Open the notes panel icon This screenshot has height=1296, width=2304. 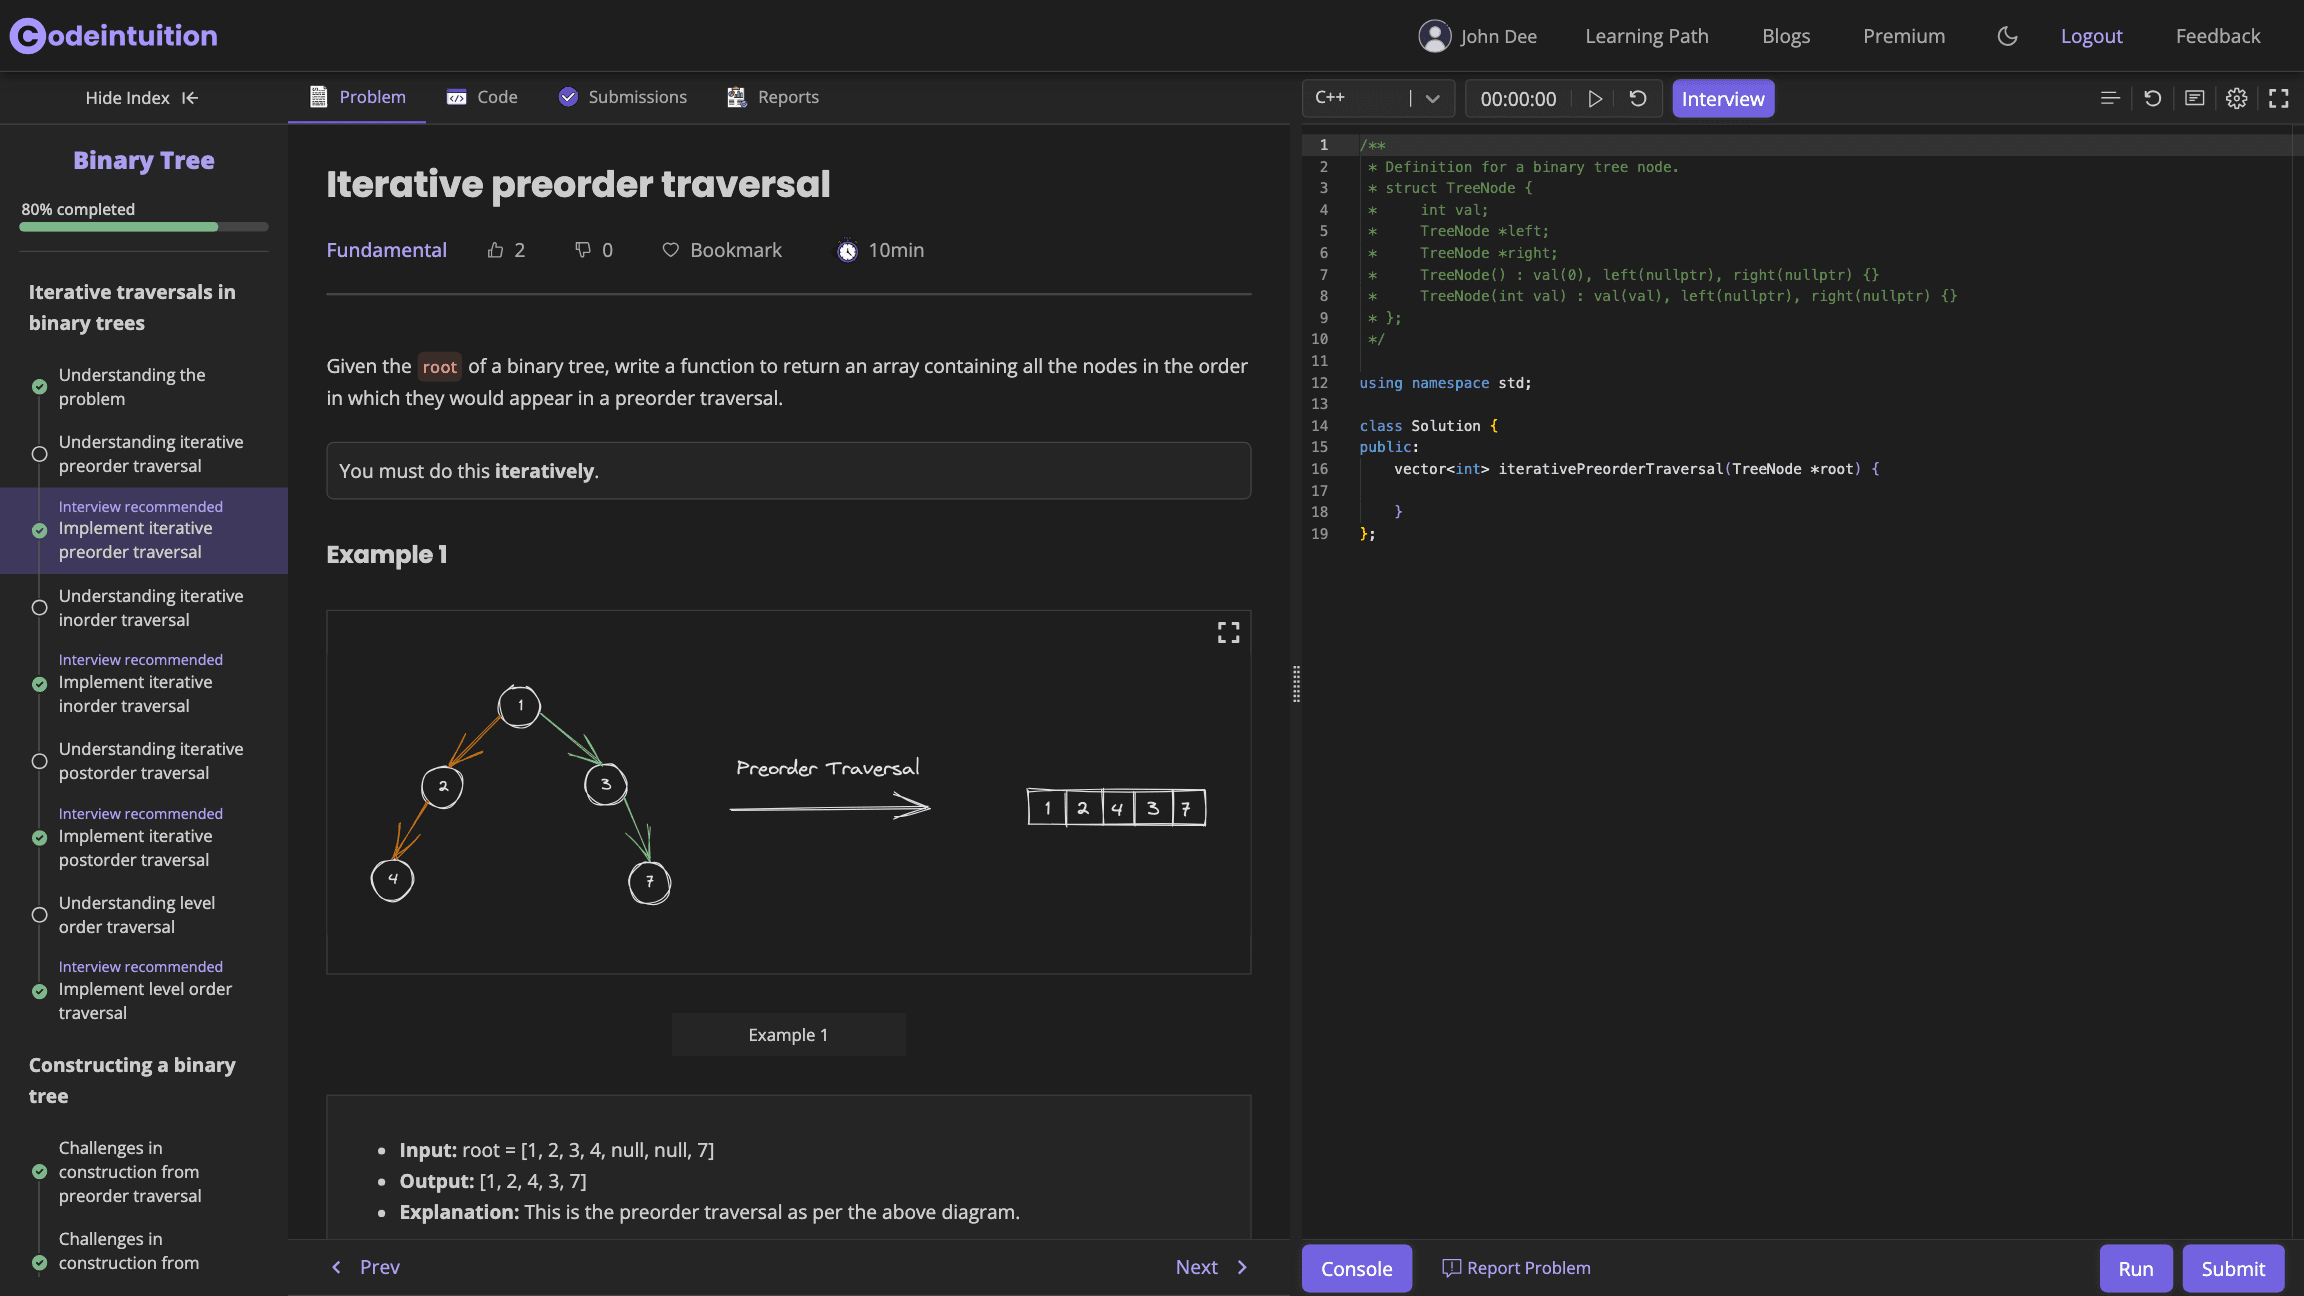tap(2194, 98)
